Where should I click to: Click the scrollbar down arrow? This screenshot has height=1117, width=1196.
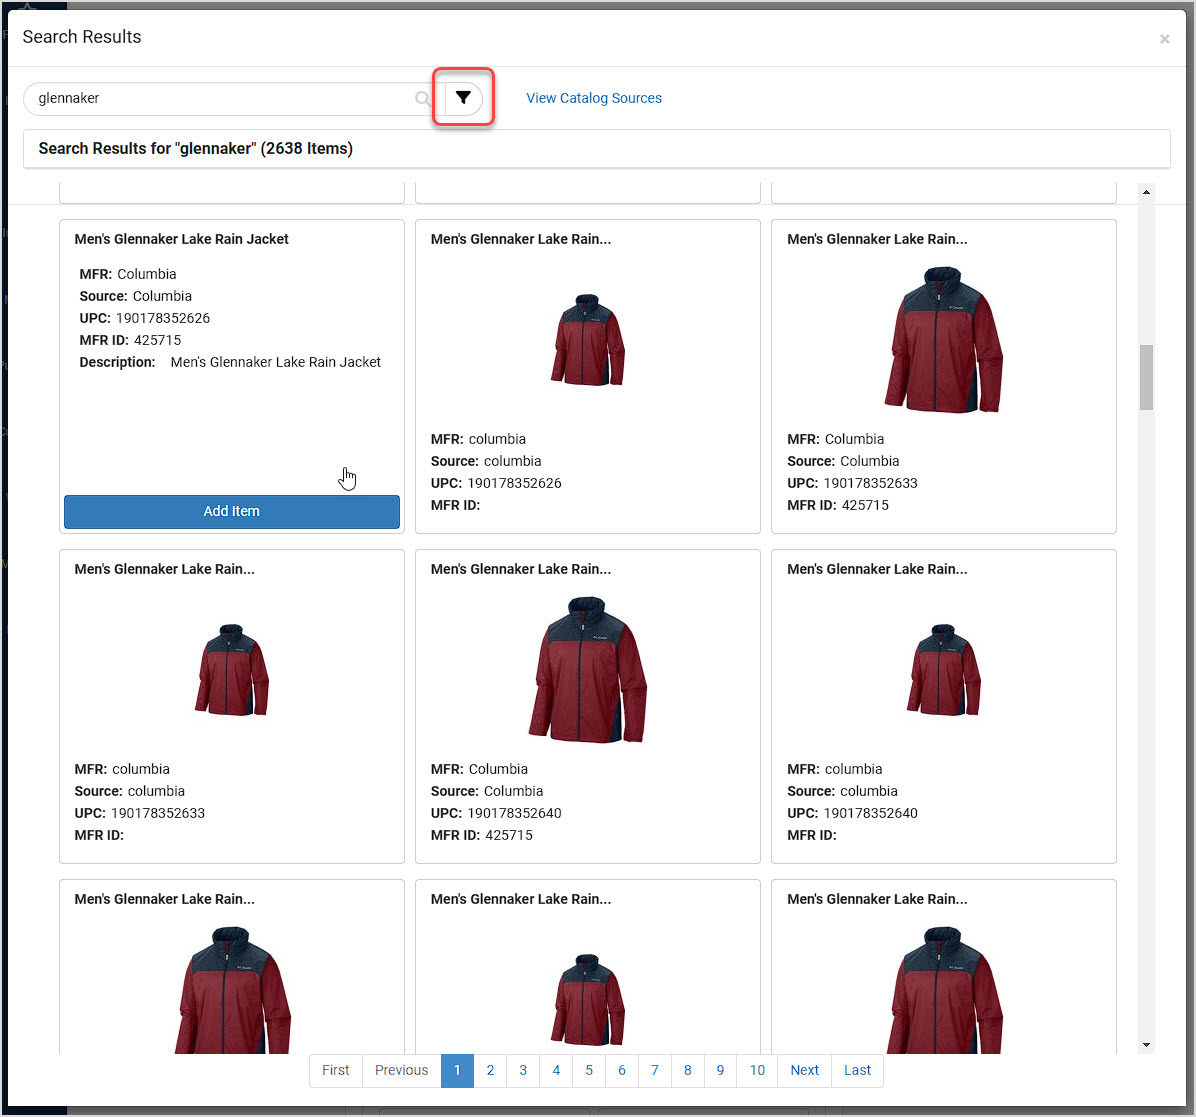click(1146, 1045)
